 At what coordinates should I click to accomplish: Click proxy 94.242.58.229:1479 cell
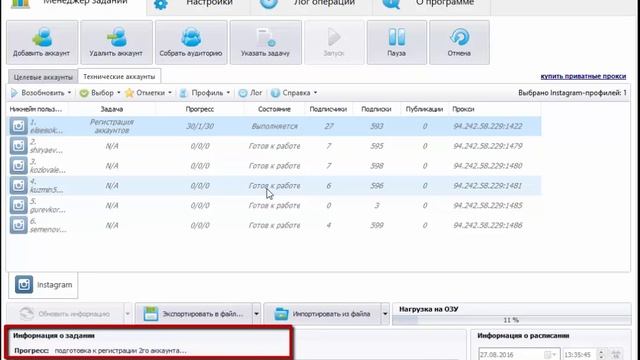tap(487, 146)
